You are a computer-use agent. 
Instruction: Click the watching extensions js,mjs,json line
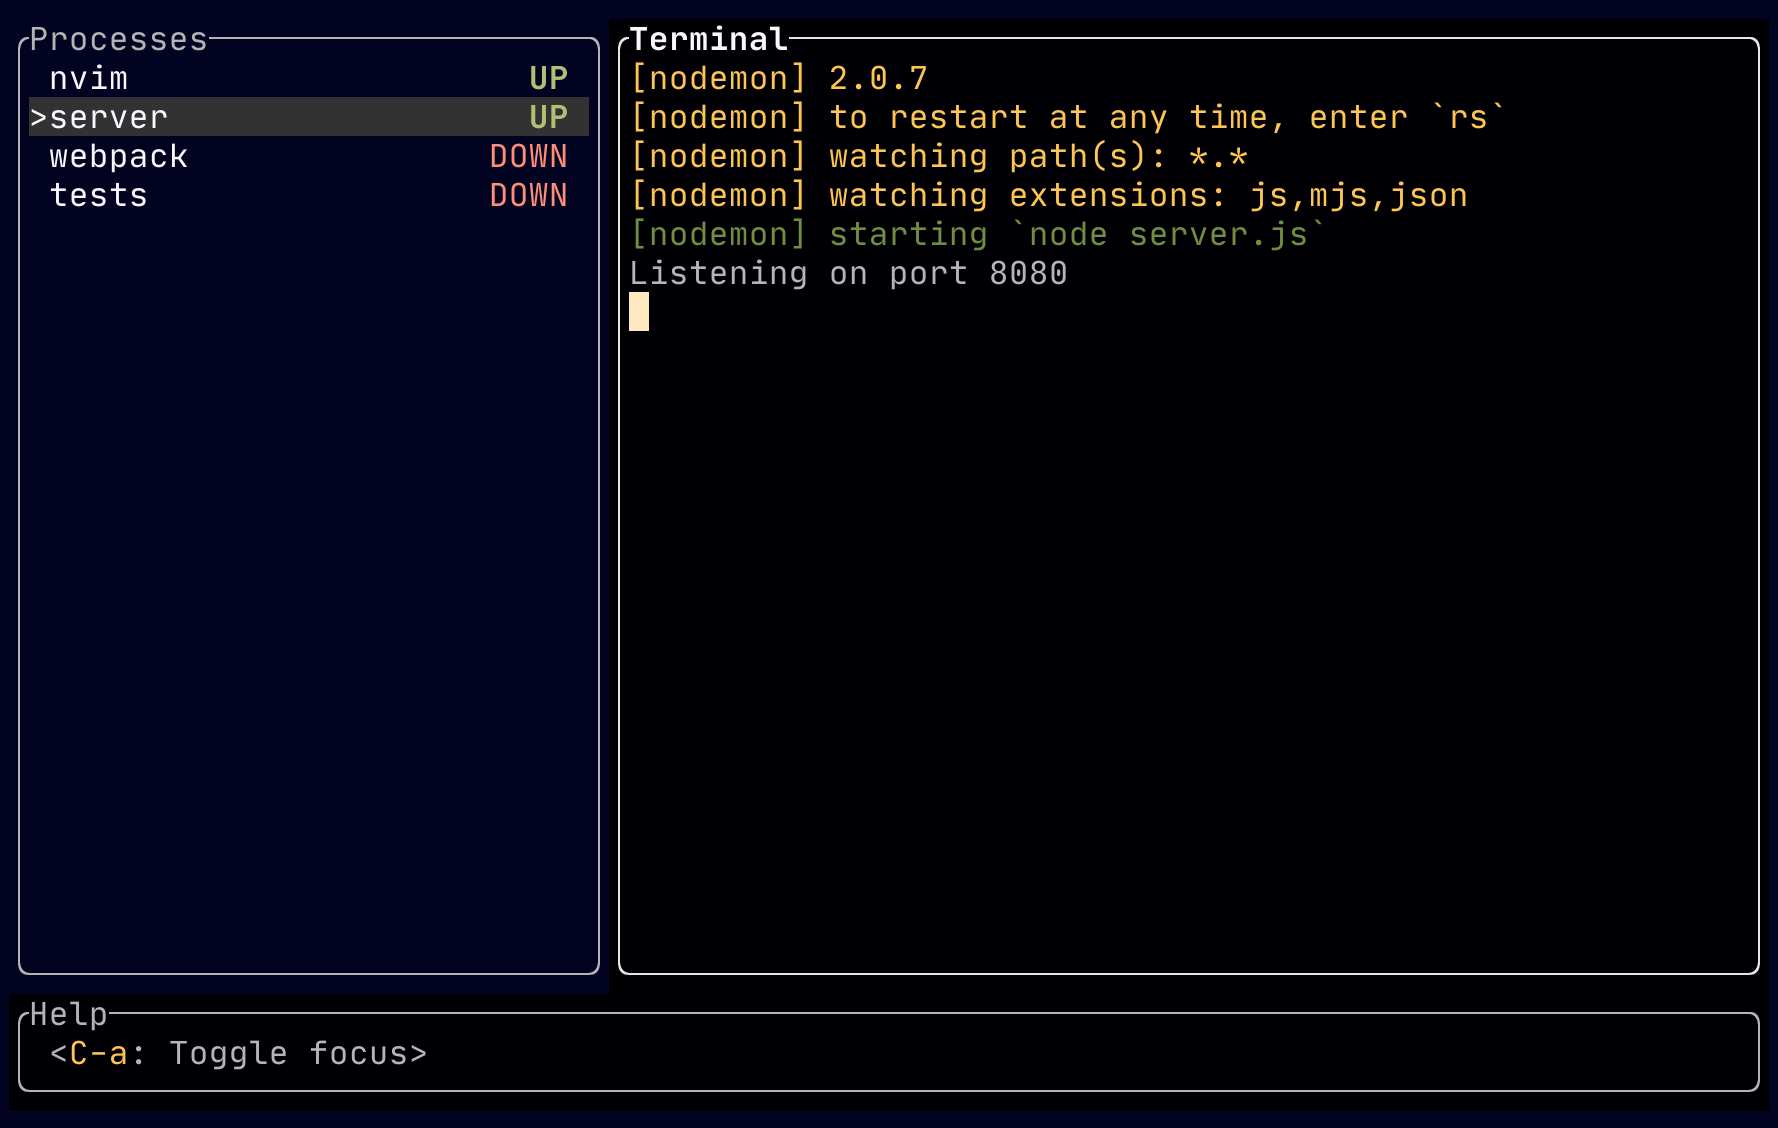point(1049,195)
